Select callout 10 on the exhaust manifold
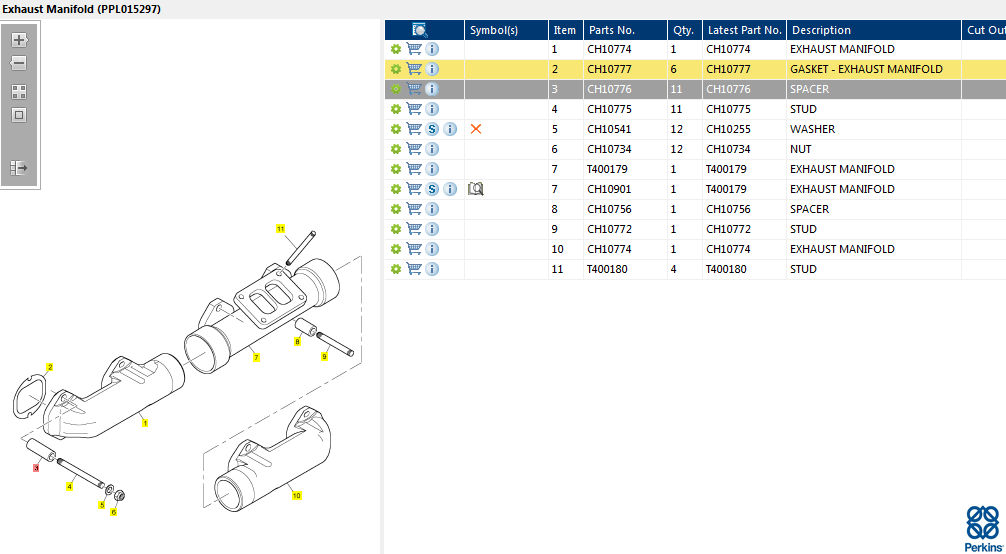The height and width of the screenshot is (554, 1006). [x=296, y=495]
